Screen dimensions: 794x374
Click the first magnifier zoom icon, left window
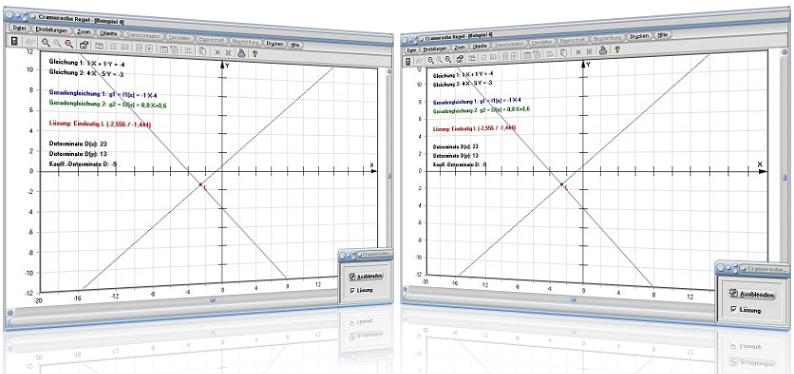pyautogui.click(x=46, y=43)
